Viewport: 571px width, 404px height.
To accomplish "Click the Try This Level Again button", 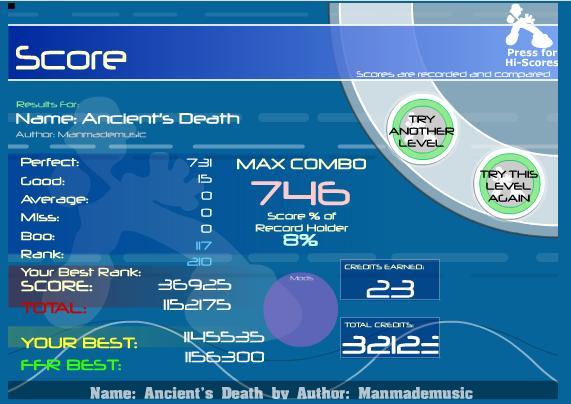I will (508, 185).
